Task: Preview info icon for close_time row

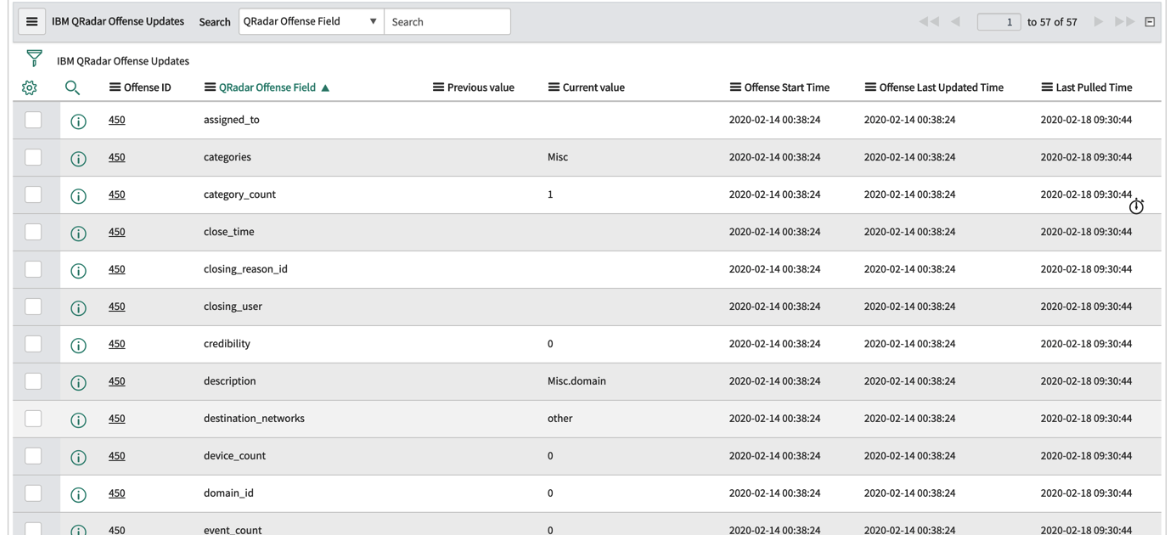Action: [x=78, y=233]
